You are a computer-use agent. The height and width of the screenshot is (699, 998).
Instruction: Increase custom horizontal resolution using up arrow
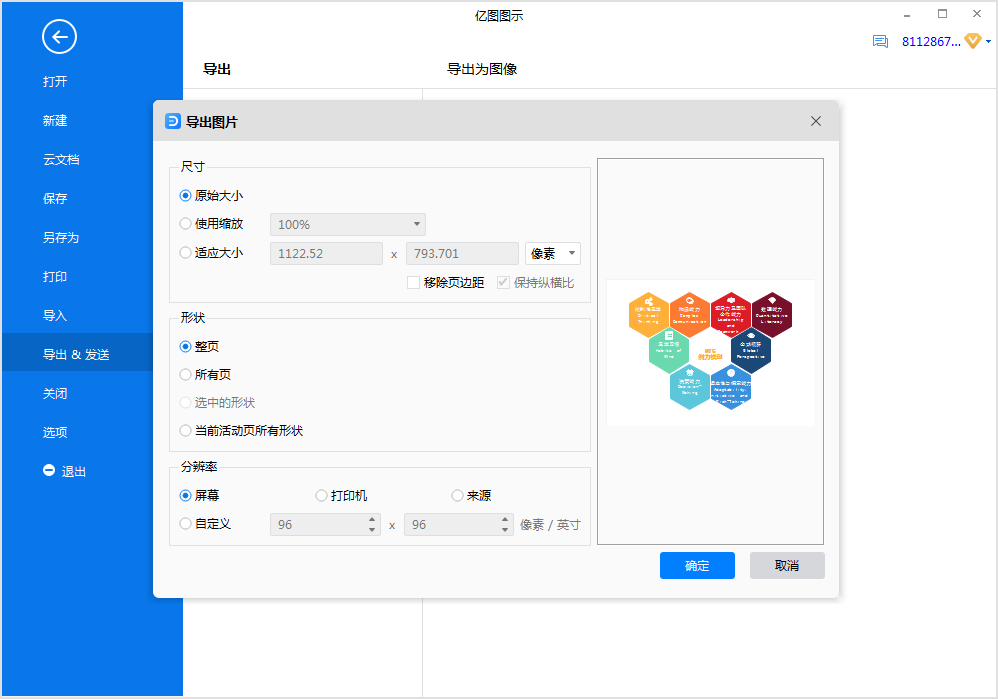[373, 519]
